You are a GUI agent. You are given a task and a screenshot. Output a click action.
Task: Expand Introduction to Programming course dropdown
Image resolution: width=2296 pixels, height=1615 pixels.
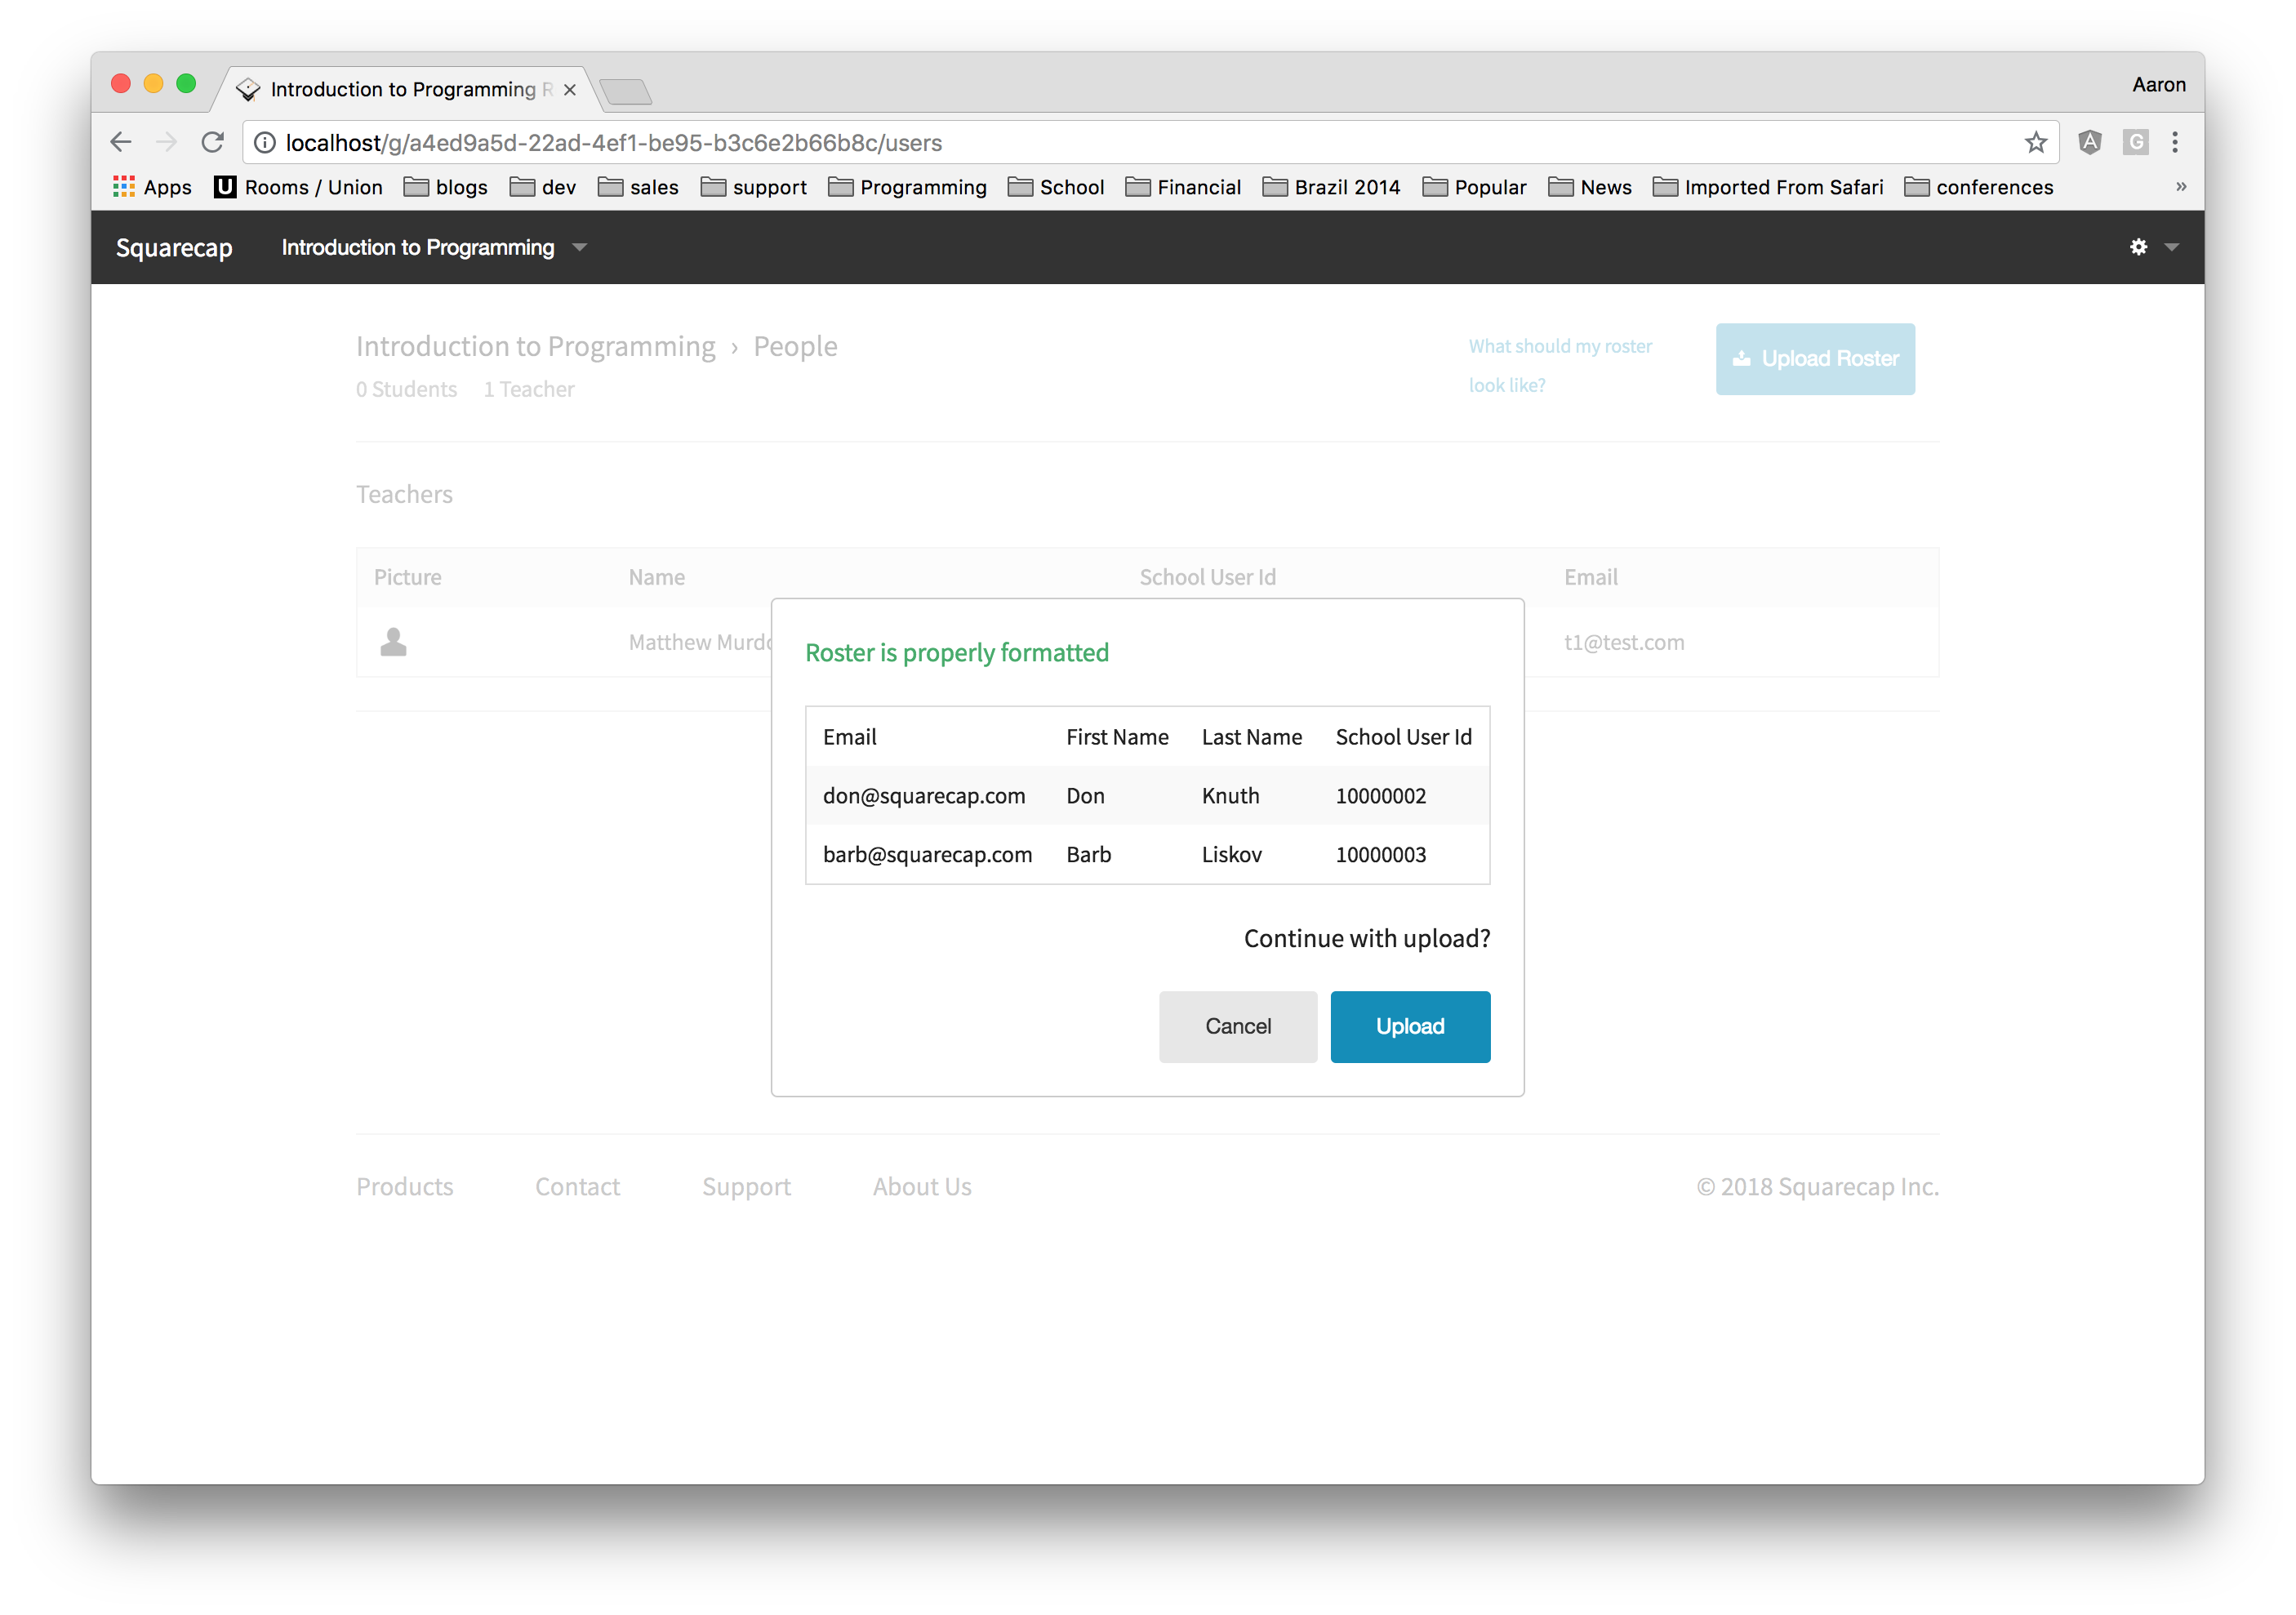(579, 247)
